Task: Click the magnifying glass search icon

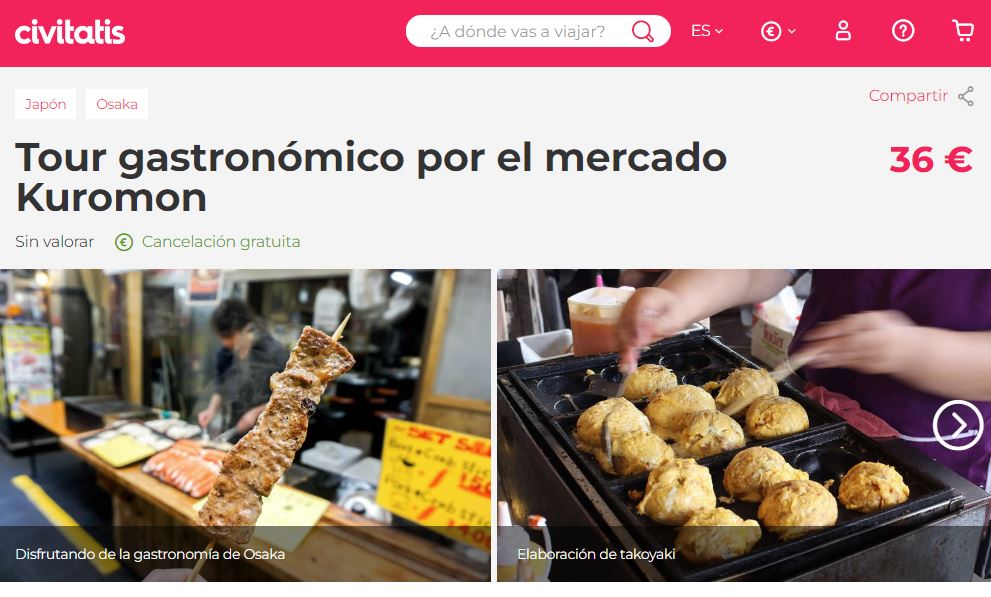Action: tap(643, 31)
